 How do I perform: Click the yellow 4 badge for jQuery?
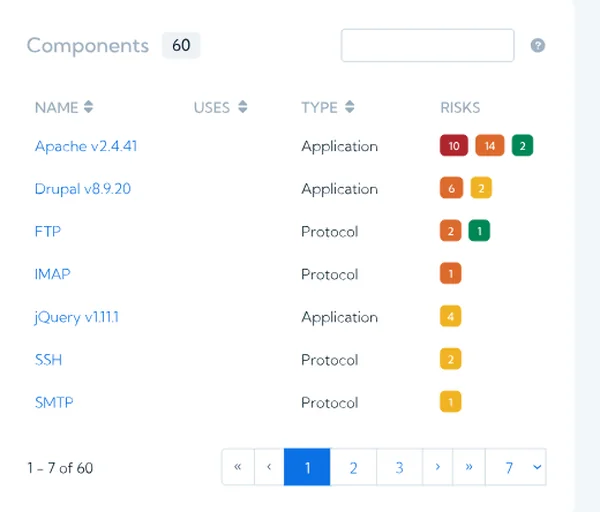[450, 316]
